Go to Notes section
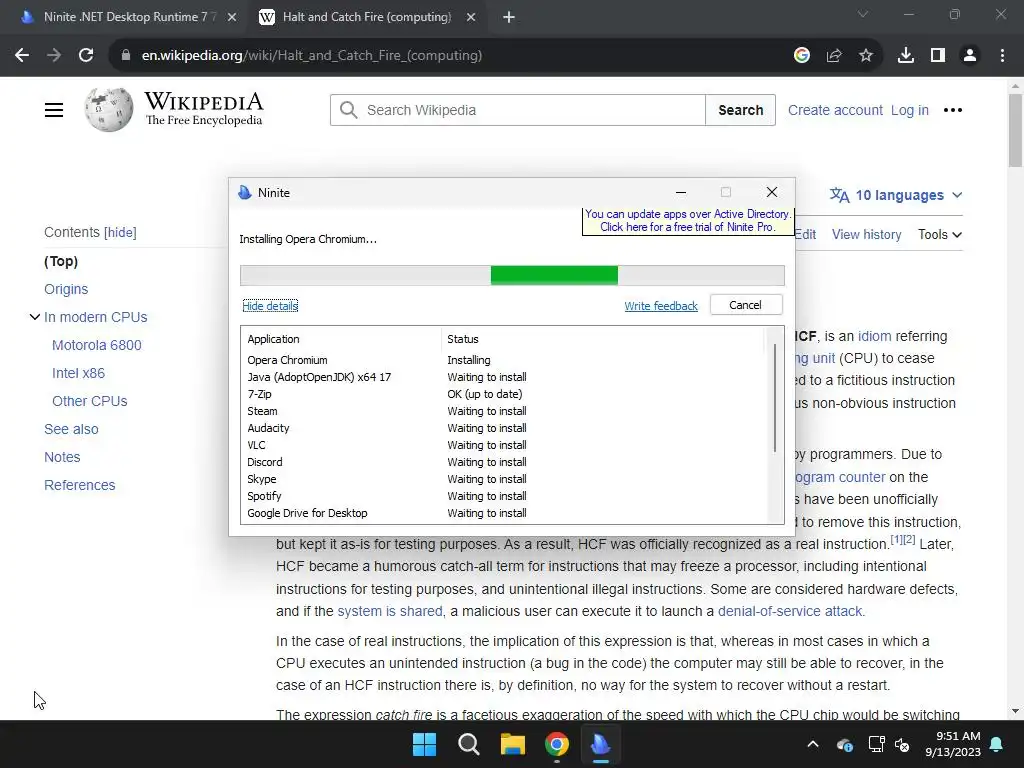Viewport: 1024px width, 768px height. [x=62, y=457]
